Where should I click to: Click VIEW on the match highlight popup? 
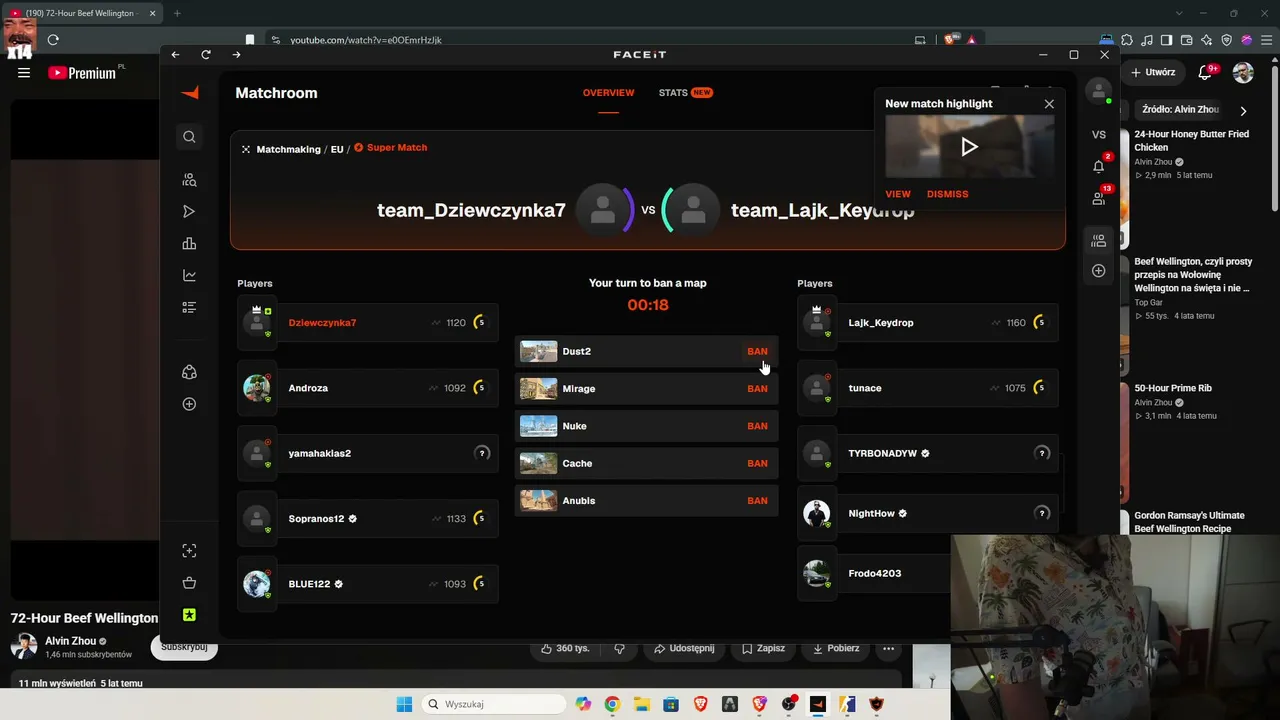pos(898,194)
